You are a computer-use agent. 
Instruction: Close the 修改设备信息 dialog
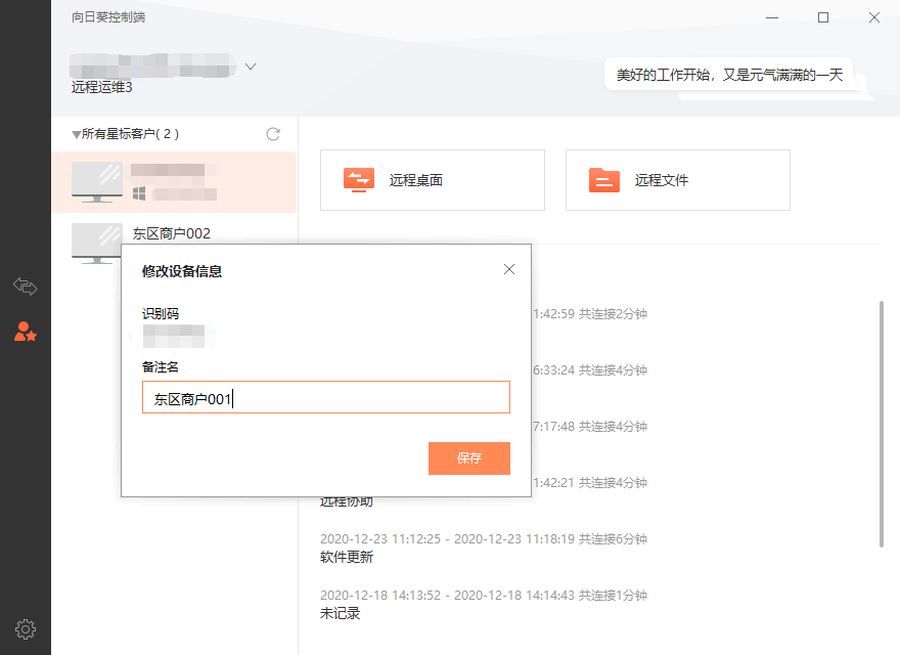509,269
